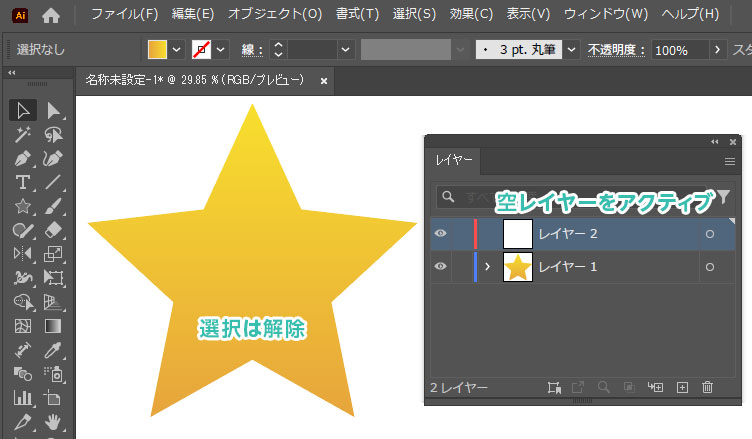Image resolution: width=752 pixels, height=439 pixels.
Task: Click the yellow fill color swatch
Action: (x=157, y=49)
